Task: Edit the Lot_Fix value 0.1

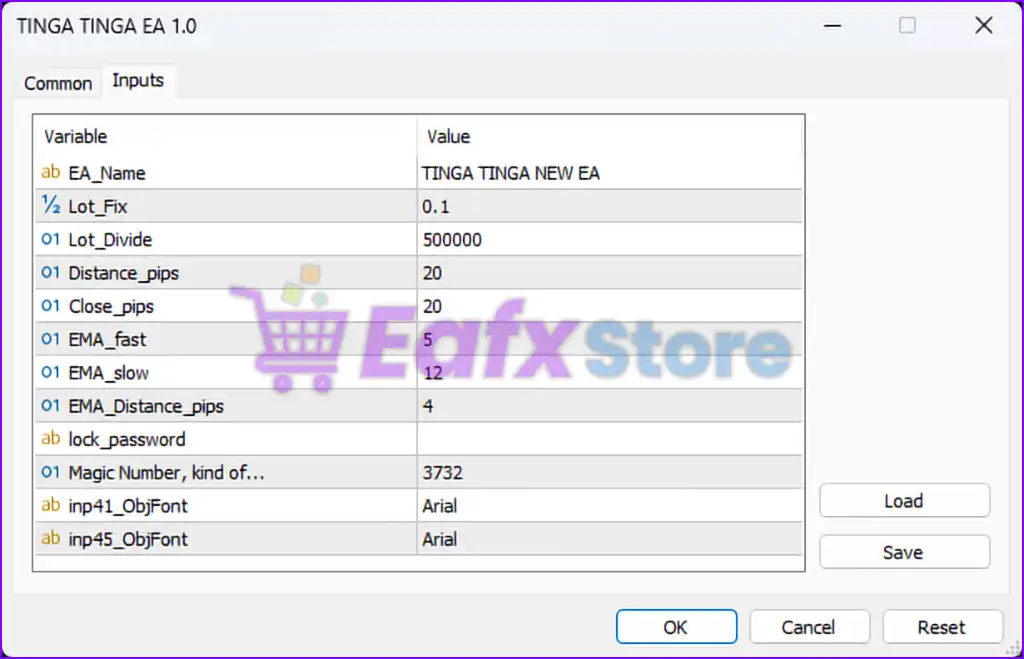Action: coord(610,206)
